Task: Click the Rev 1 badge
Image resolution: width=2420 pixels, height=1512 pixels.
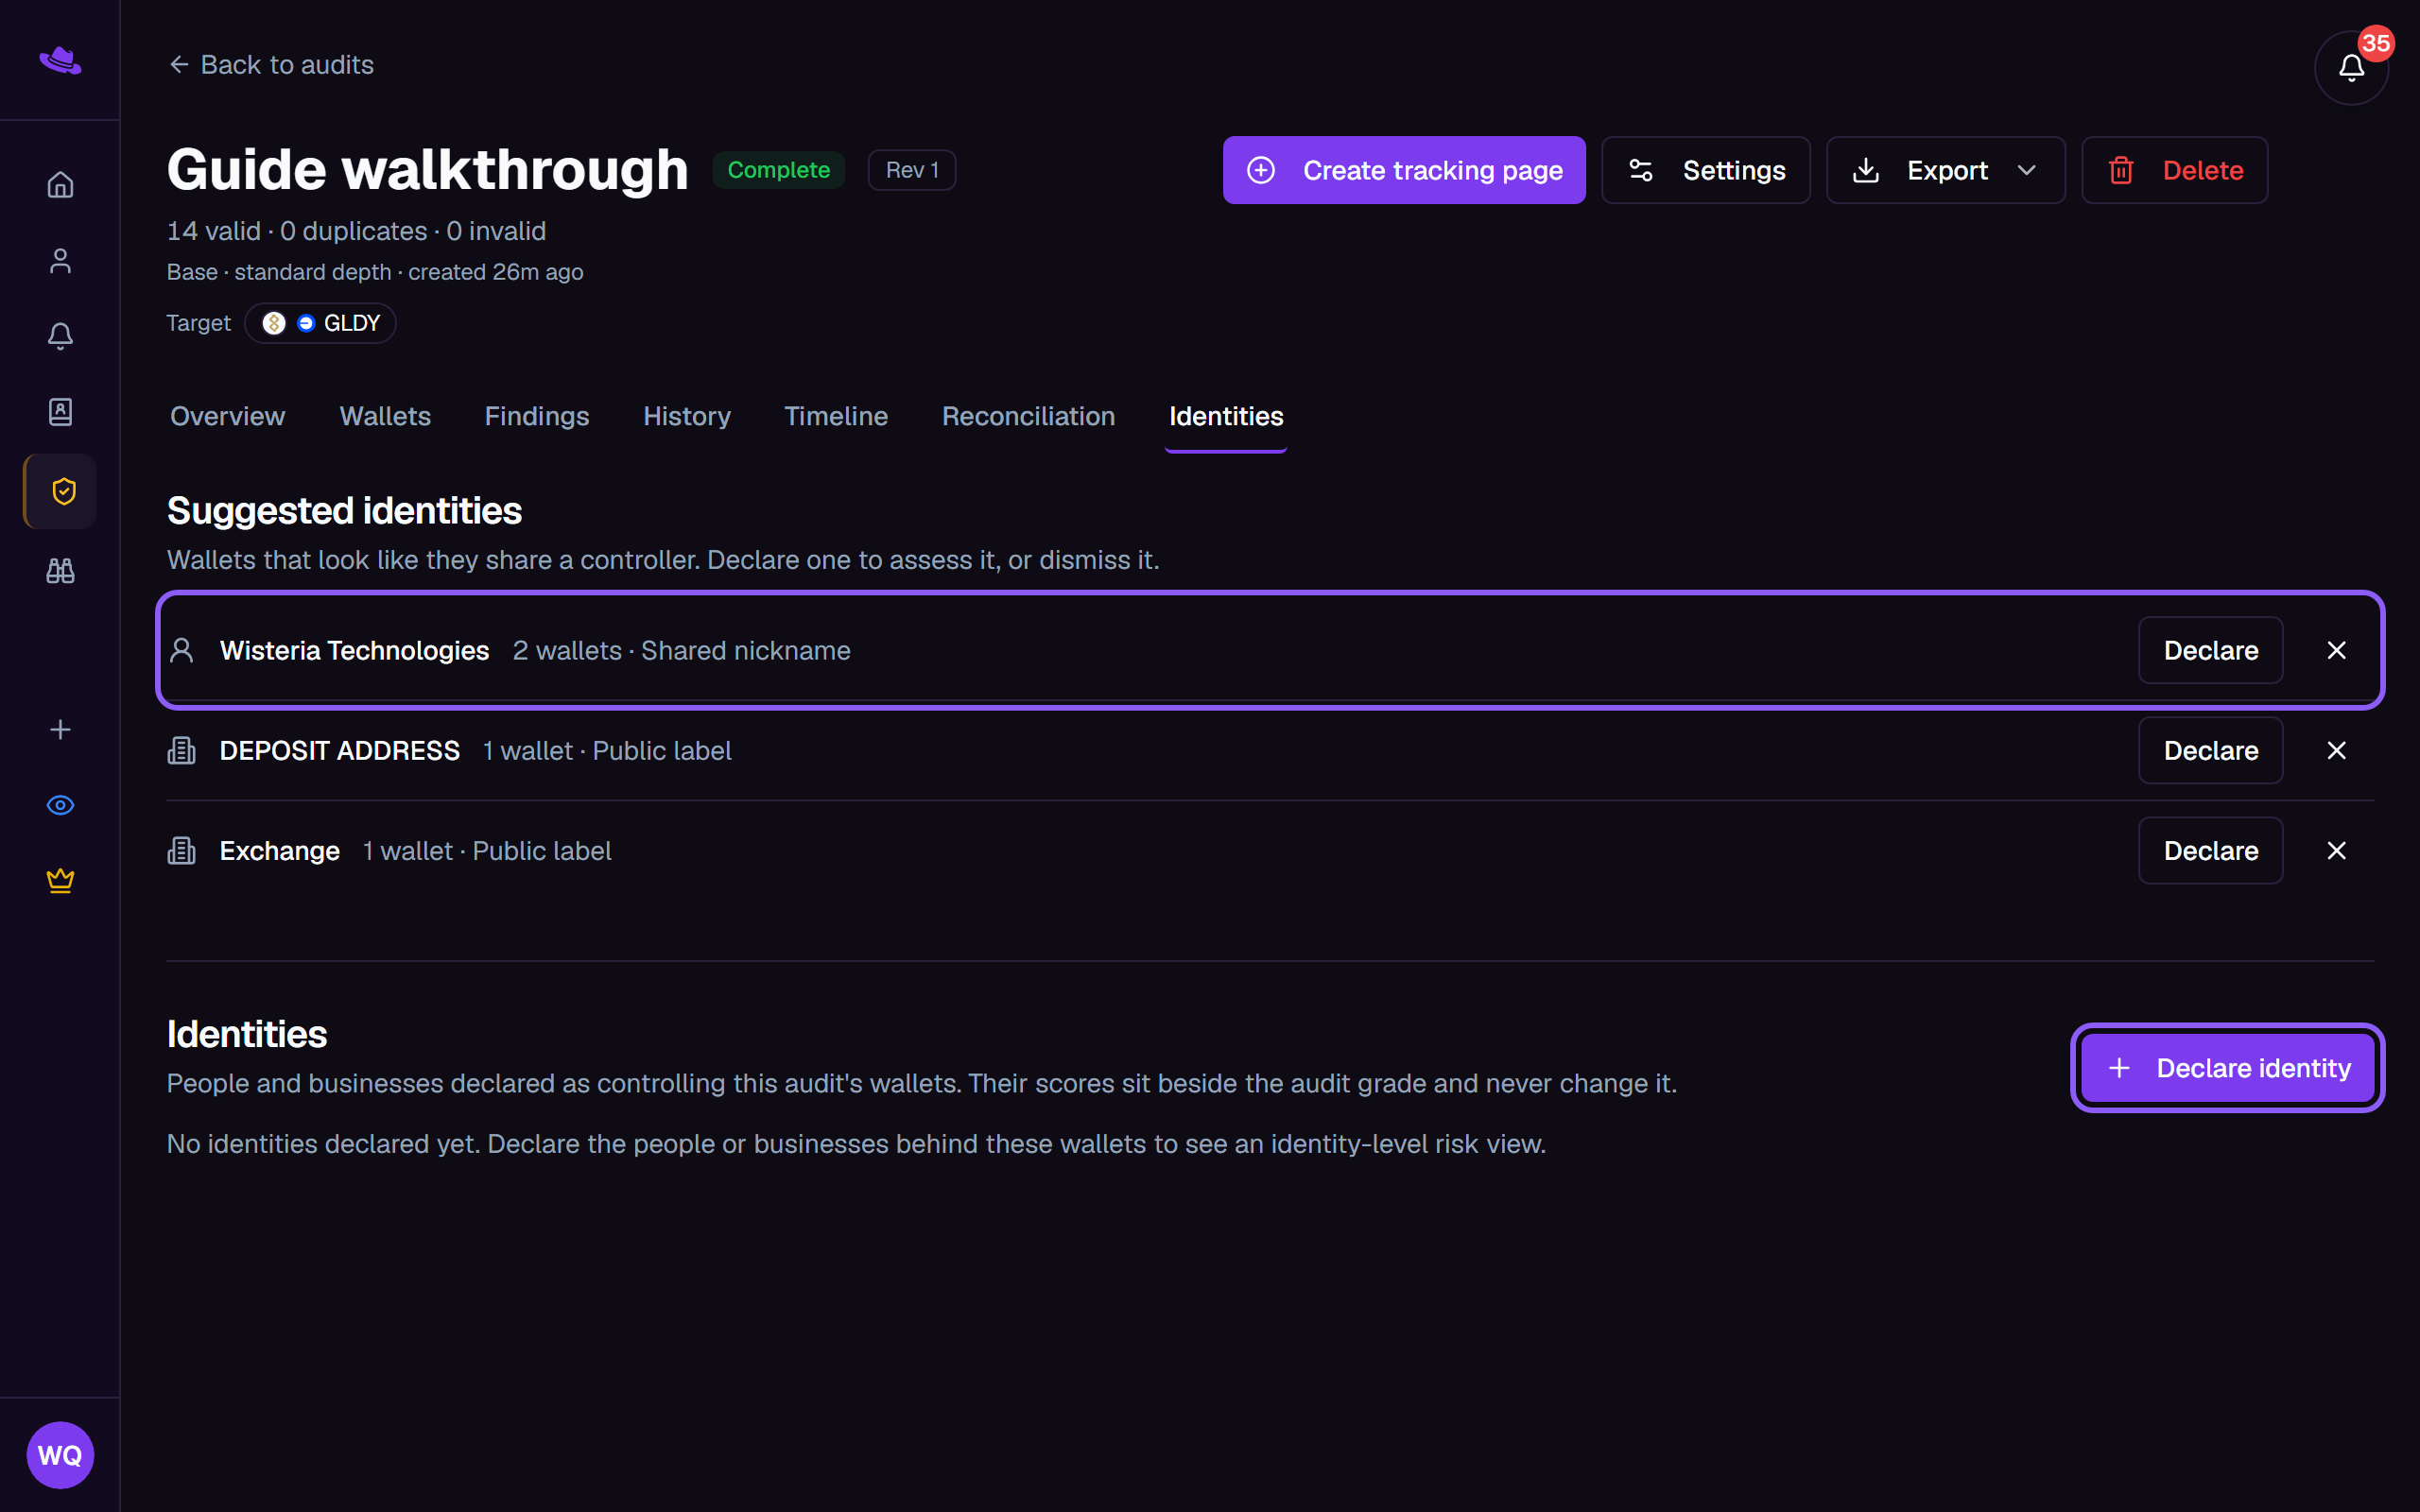Action: tap(912, 170)
